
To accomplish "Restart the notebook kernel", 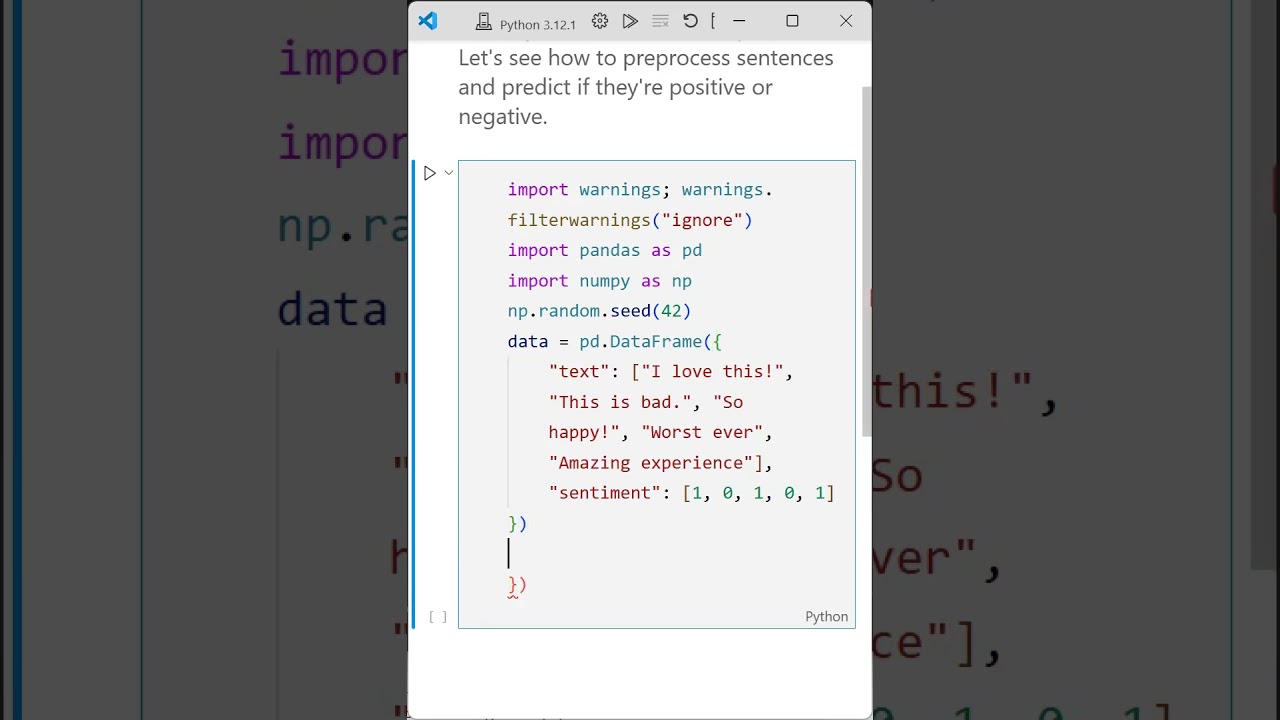I will pos(690,21).
